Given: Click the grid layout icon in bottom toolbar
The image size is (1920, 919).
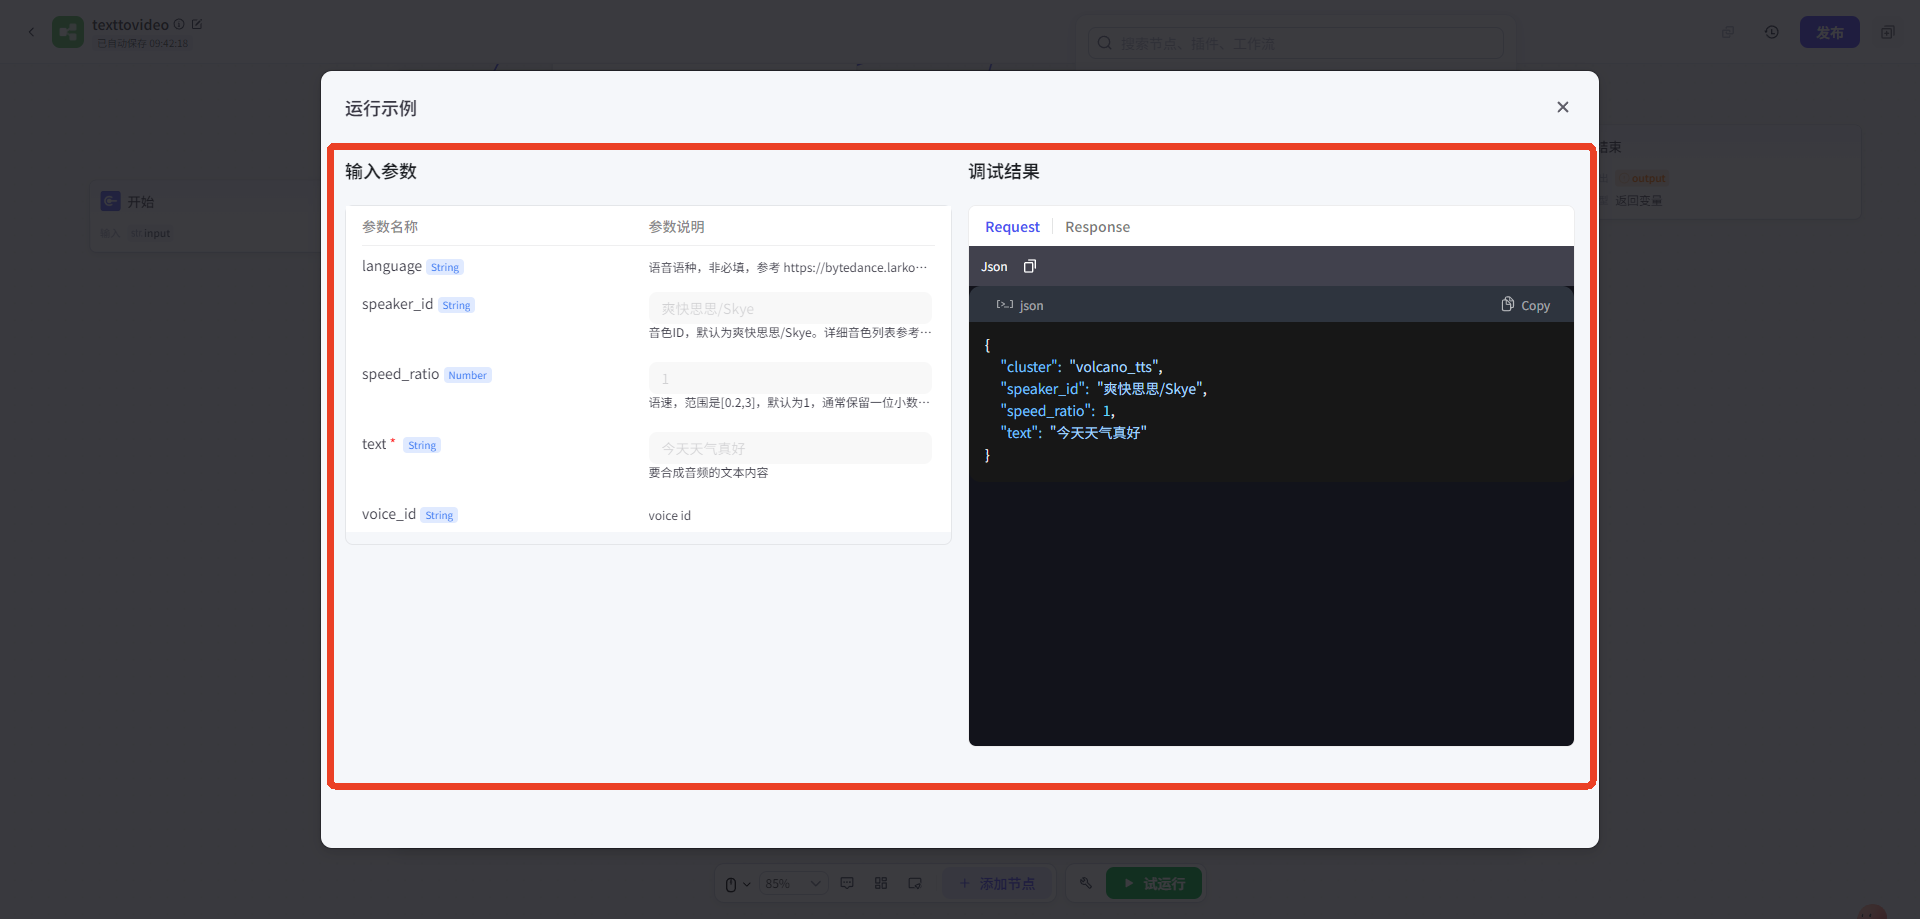Looking at the screenshot, I should point(881,883).
